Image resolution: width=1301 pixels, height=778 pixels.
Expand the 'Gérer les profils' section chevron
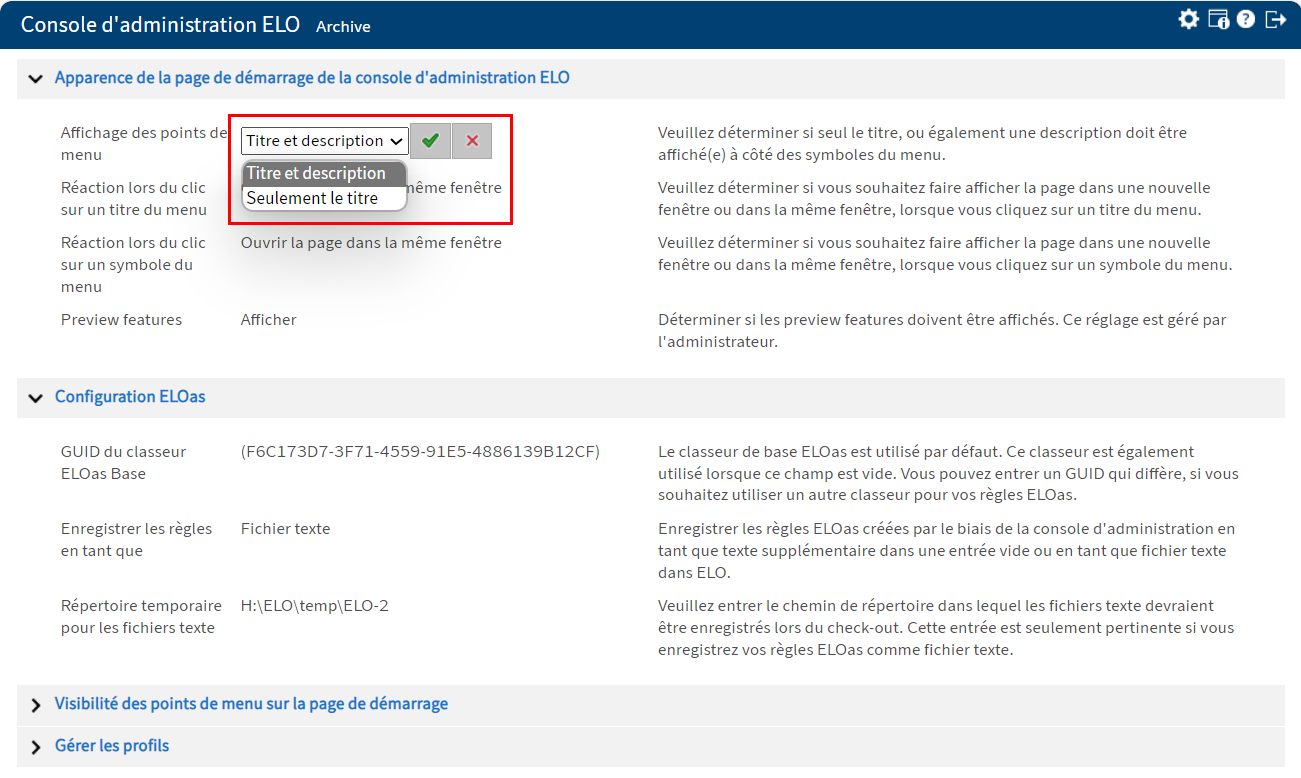pyautogui.click(x=36, y=747)
